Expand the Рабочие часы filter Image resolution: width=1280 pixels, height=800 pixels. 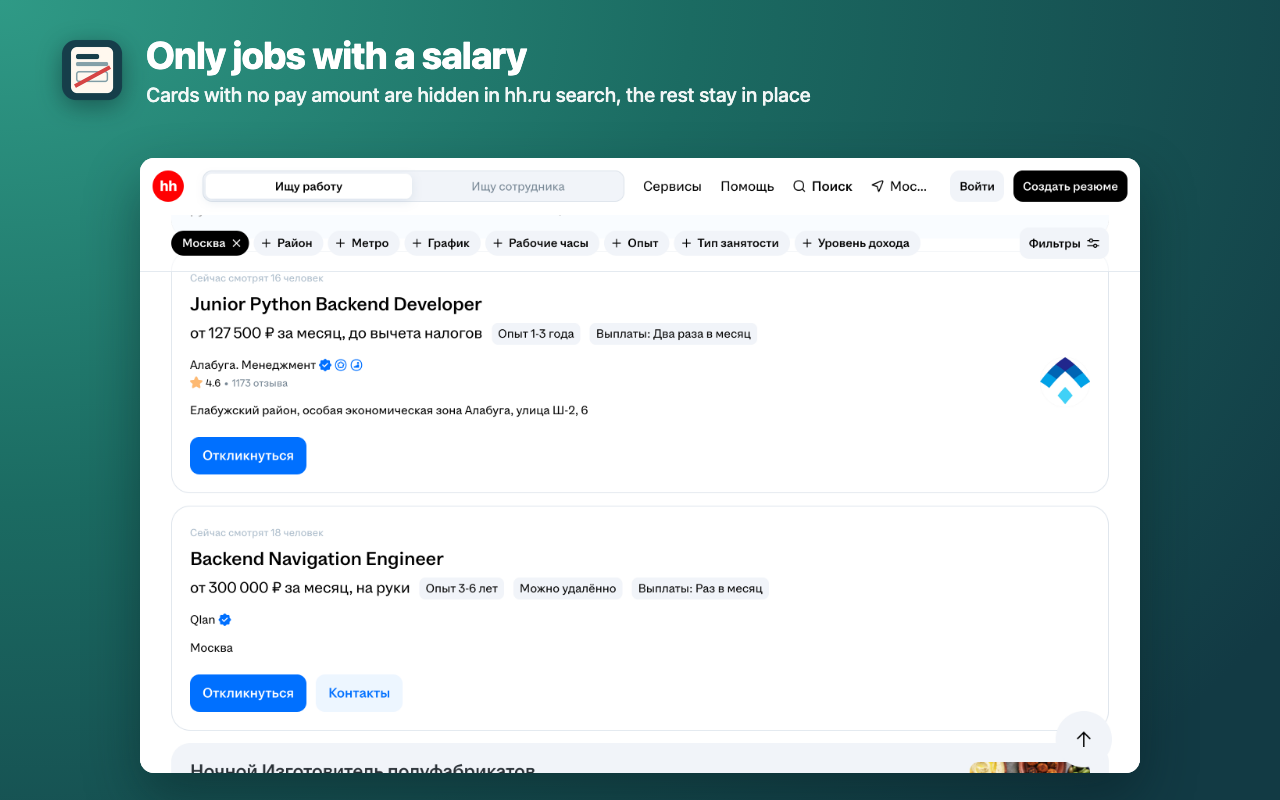pos(542,243)
